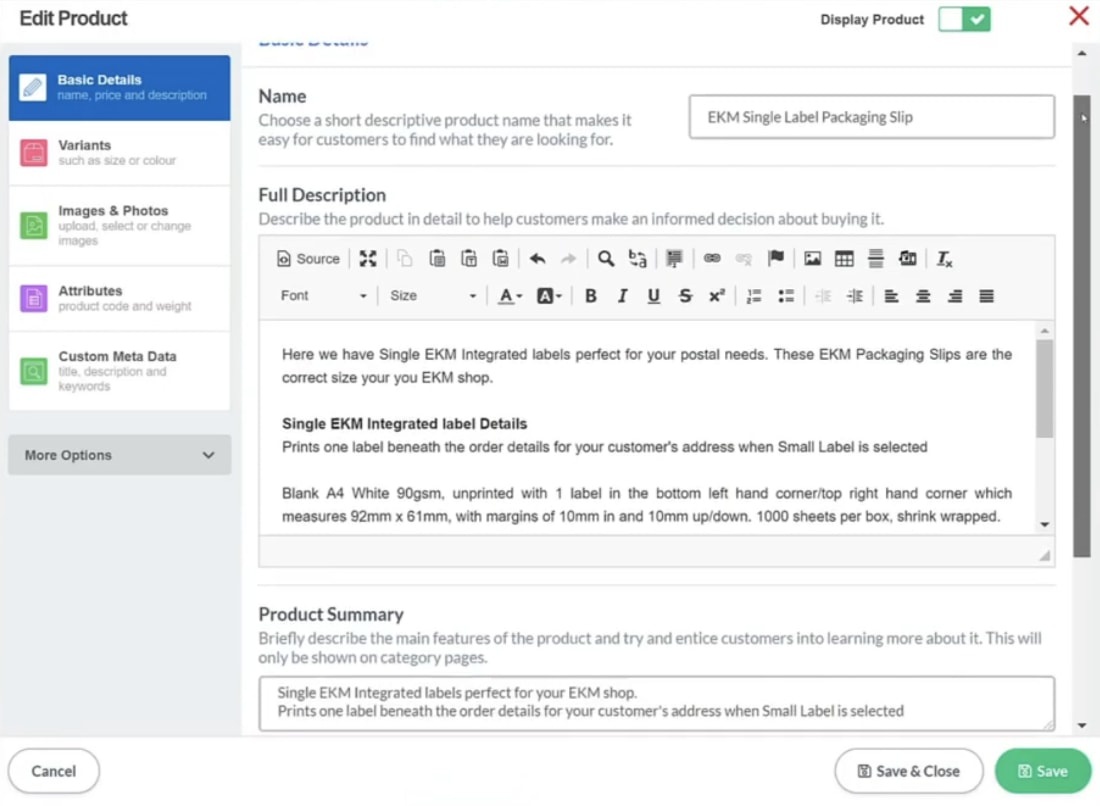Align text left
This screenshot has width=1100, height=806.
pyautogui.click(x=892, y=296)
